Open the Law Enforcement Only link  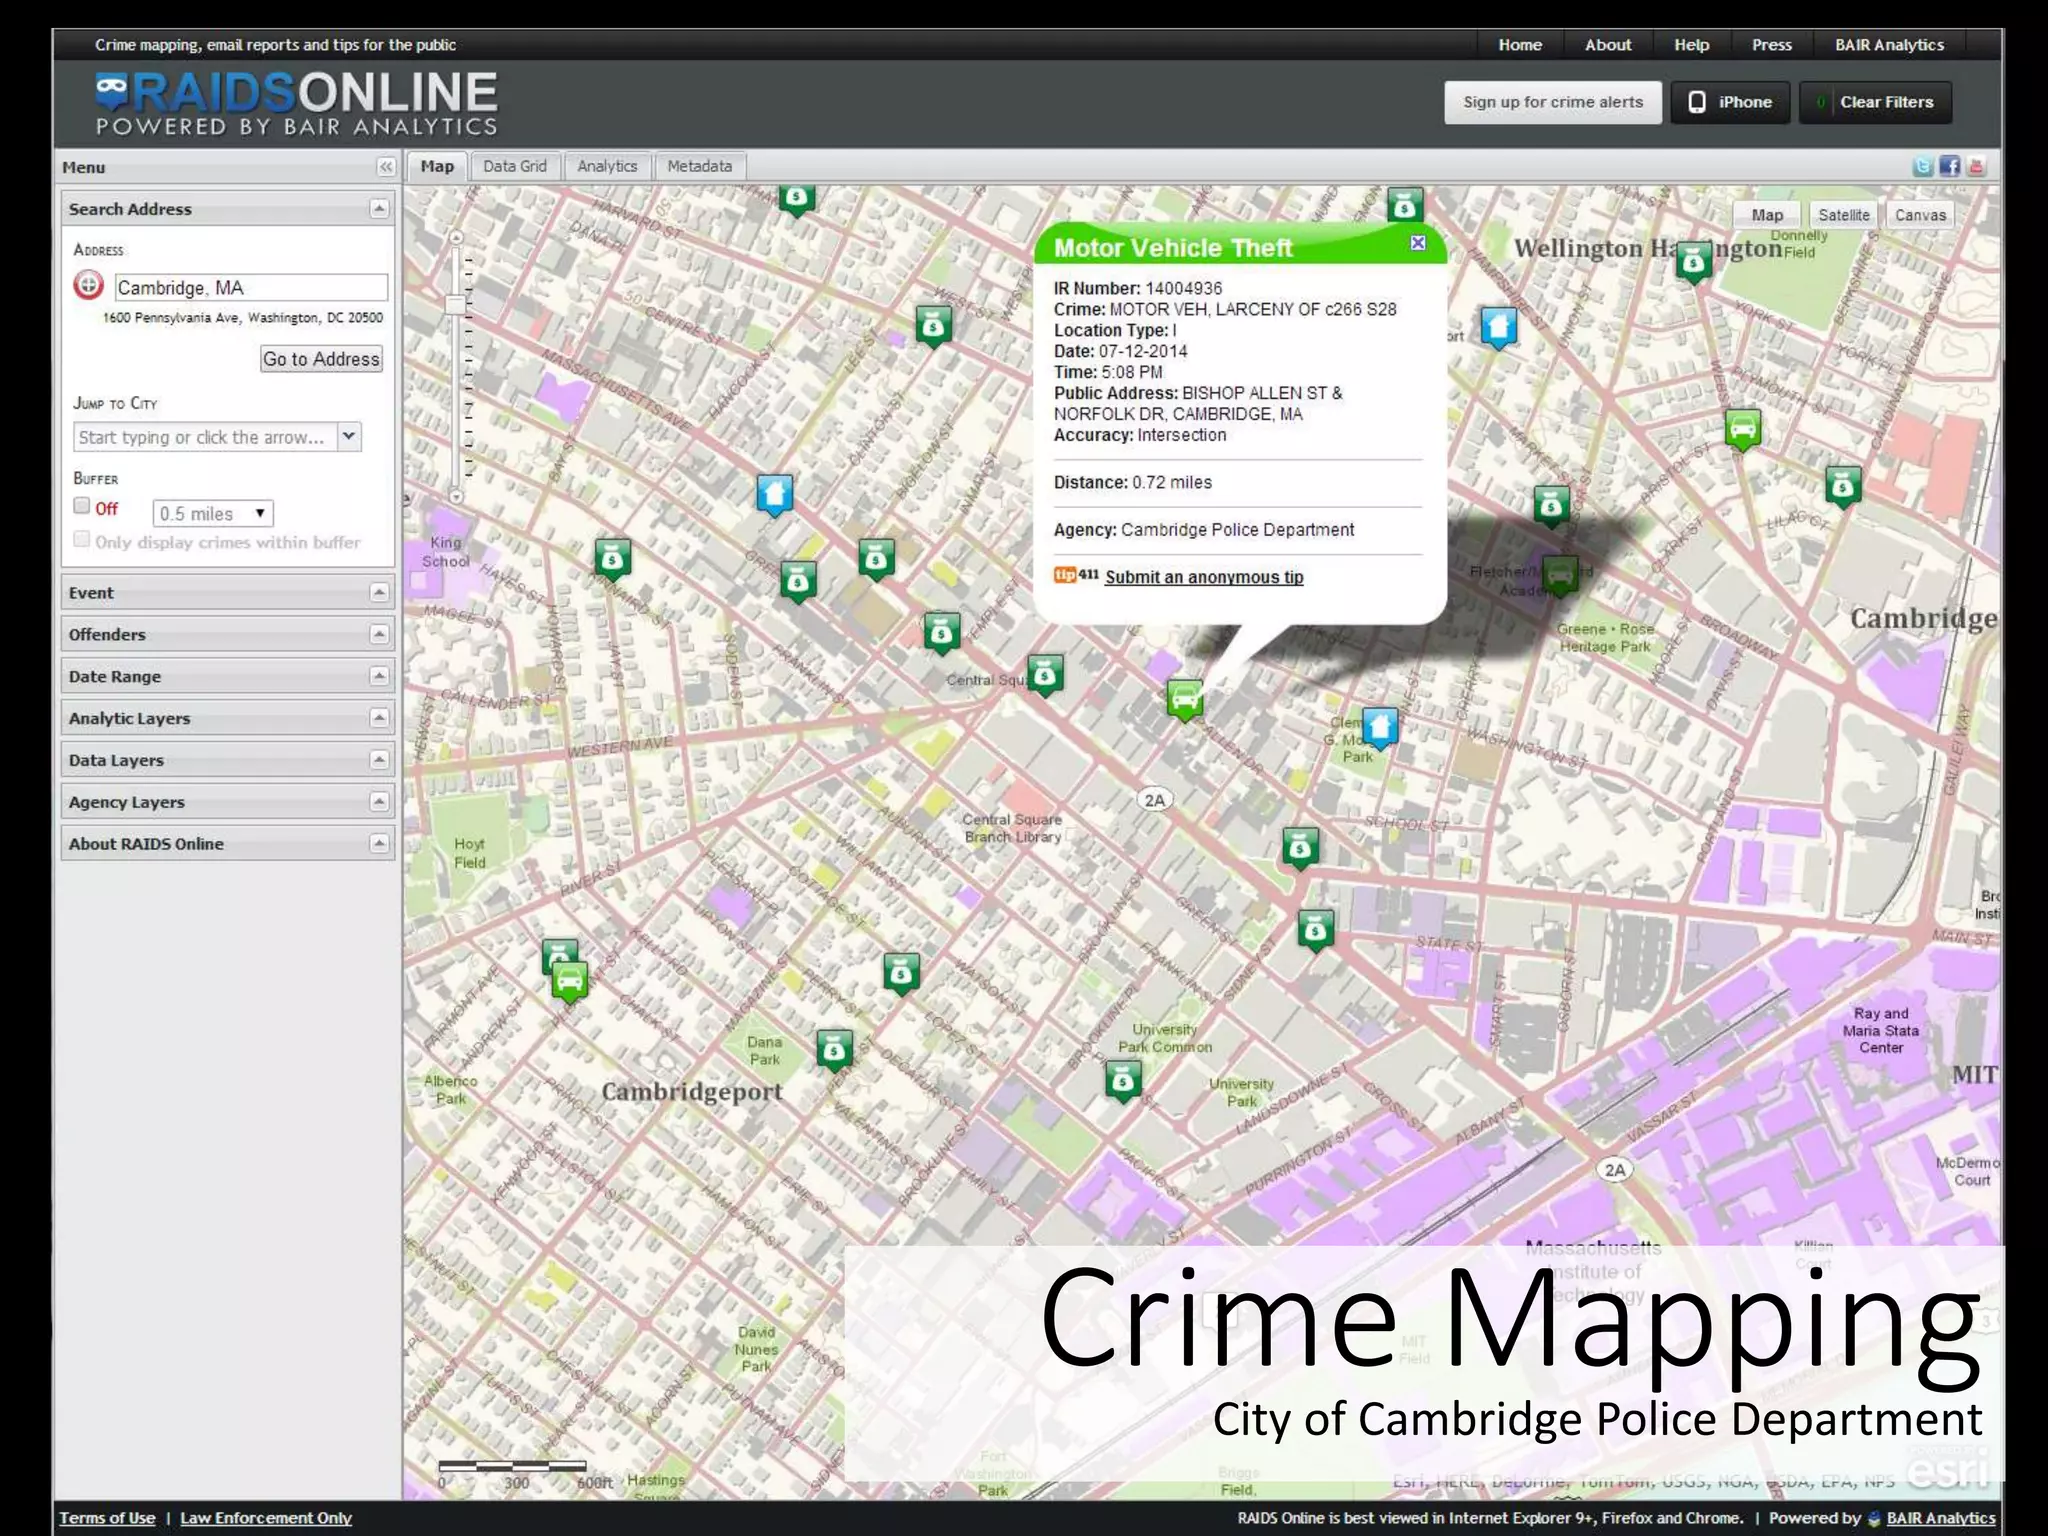[x=266, y=1517]
